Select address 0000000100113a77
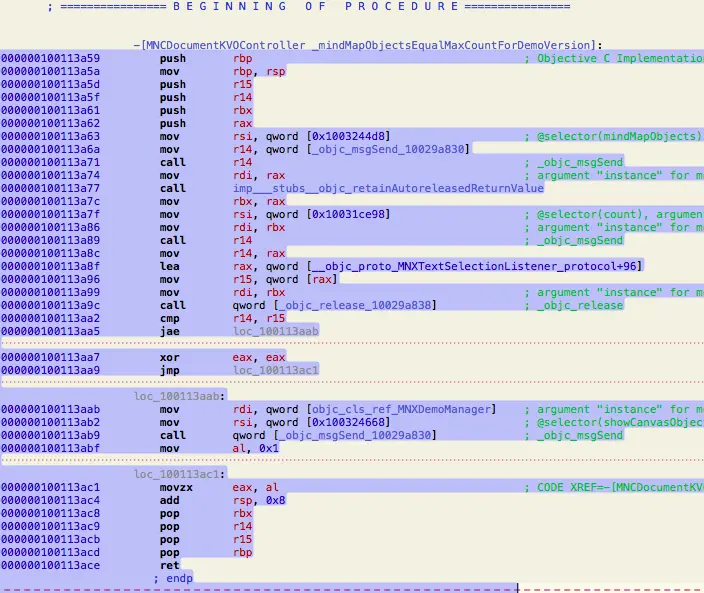This screenshot has height=593, width=704. 50,189
